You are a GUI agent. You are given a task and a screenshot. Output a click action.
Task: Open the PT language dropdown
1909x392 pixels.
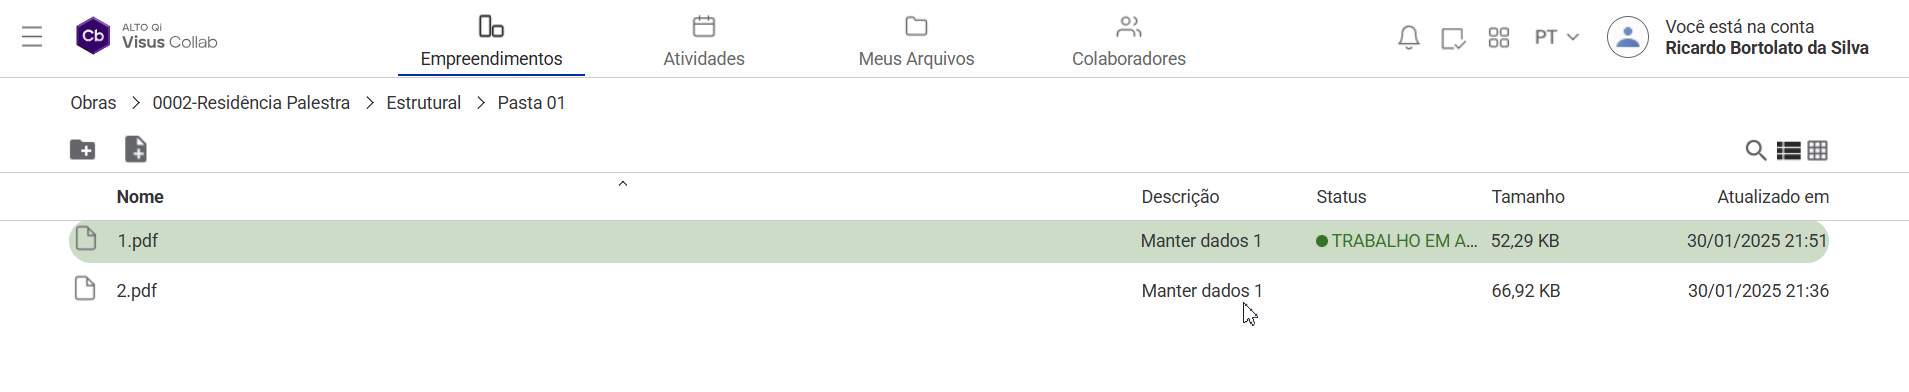pos(1556,37)
